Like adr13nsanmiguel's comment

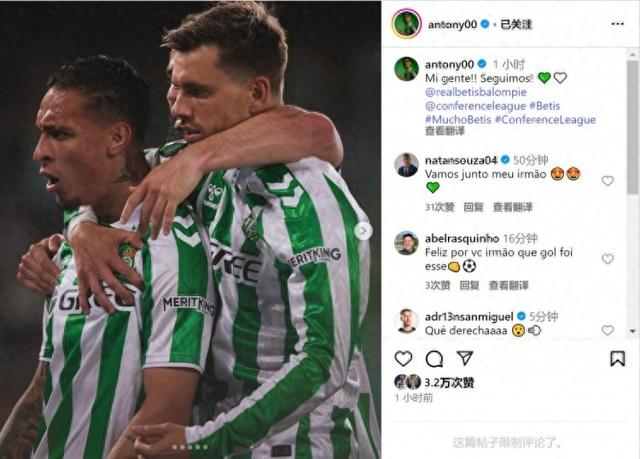(x=607, y=330)
